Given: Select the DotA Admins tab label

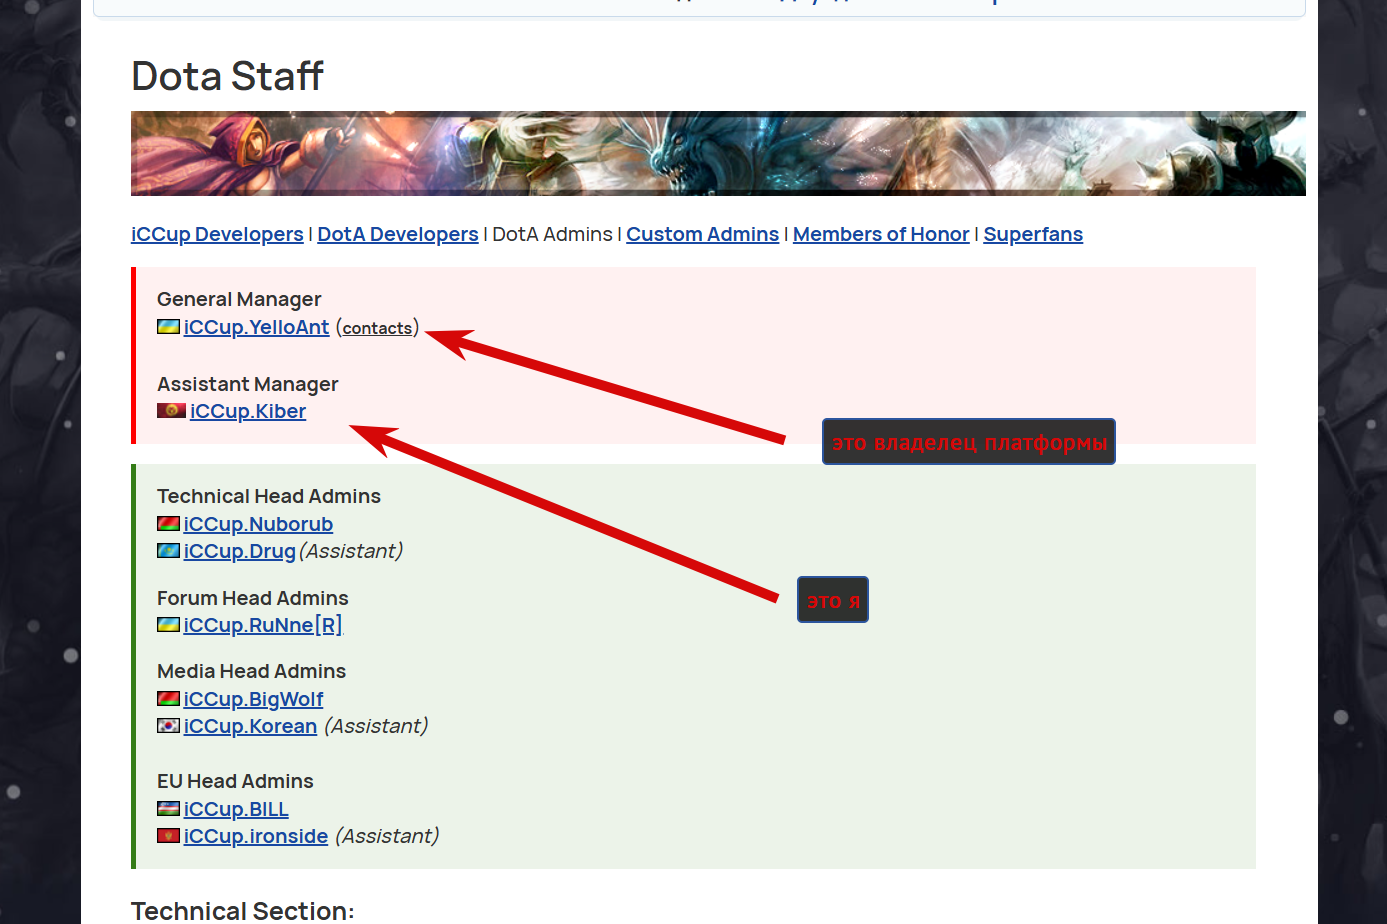Looking at the screenshot, I should point(552,234).
